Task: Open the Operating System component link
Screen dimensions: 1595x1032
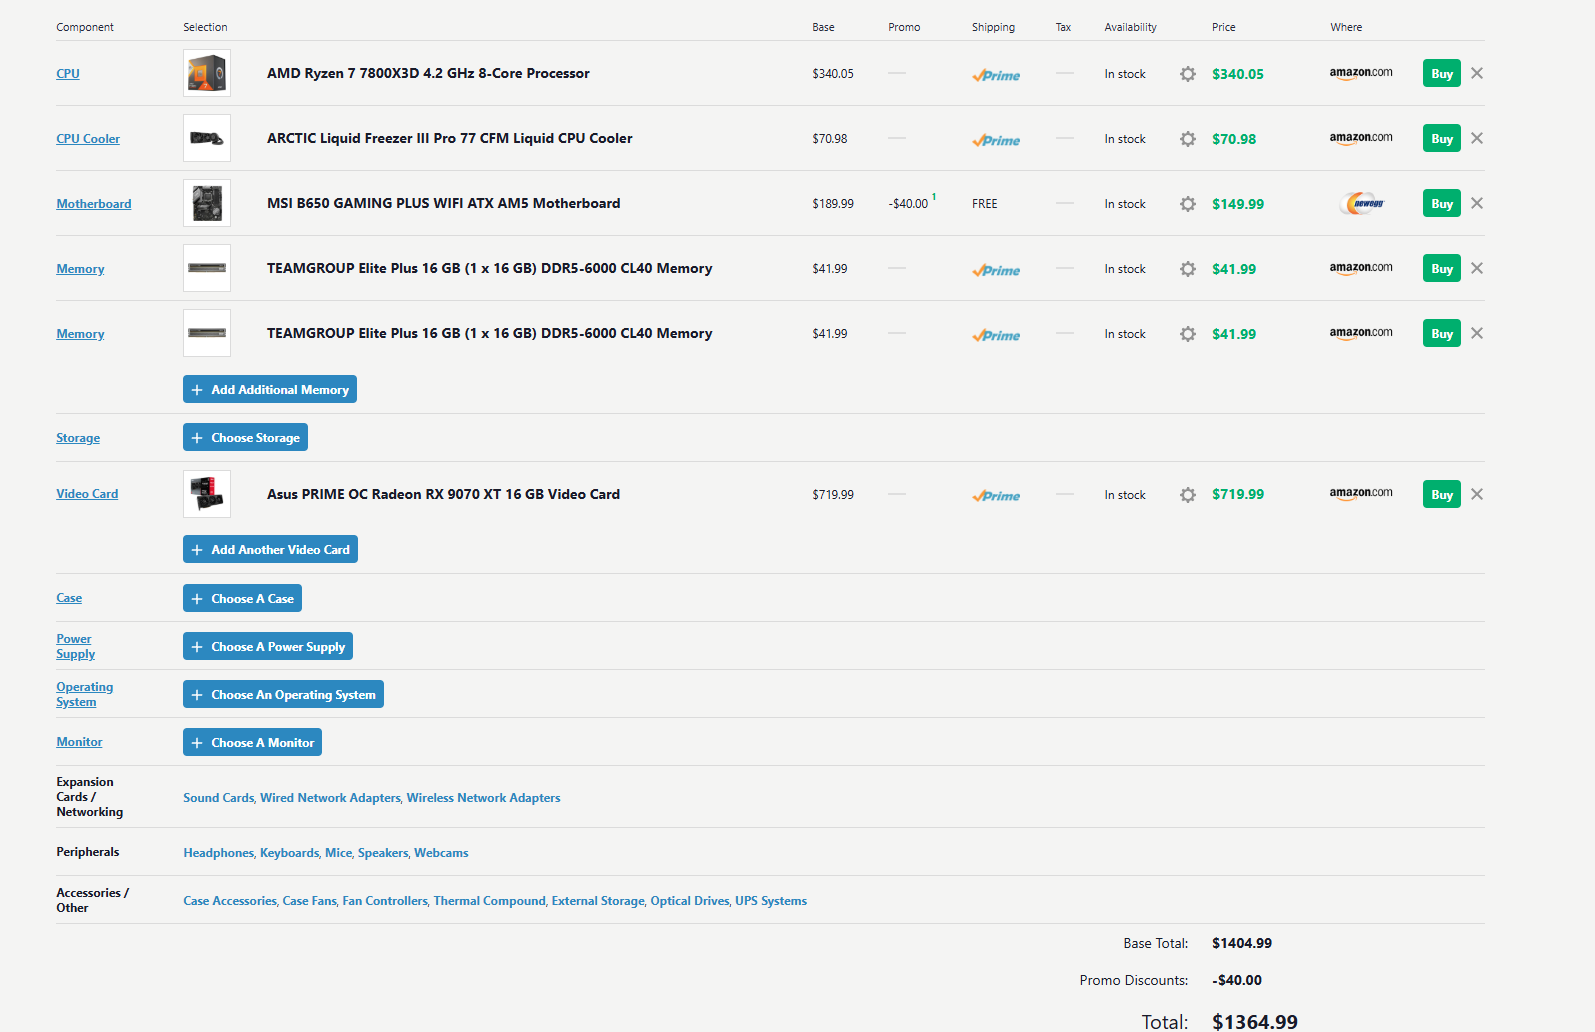Action: click(x=85, y=694)
